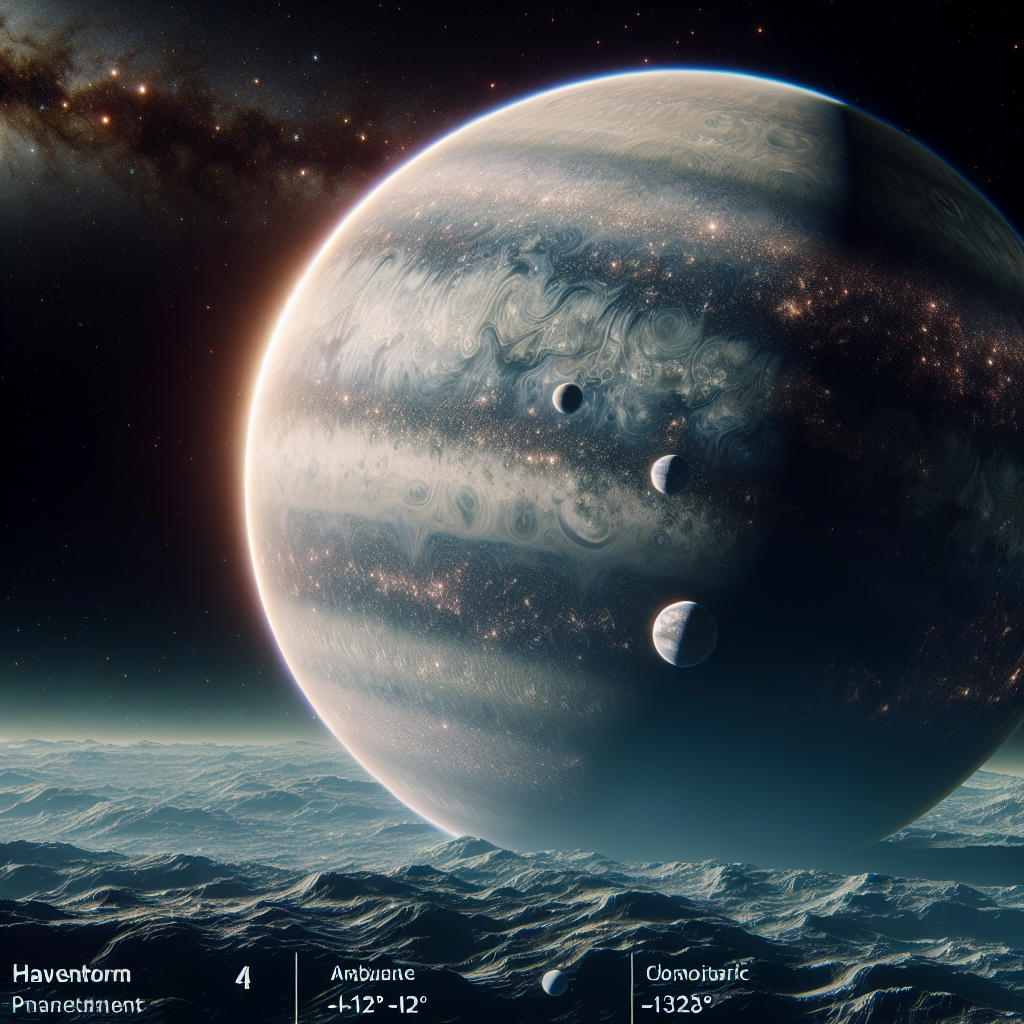Select the middle moon crossing the planet
Image resolution: width=1024 pixels, height=1024 pixels.
click(x=669, y=474)
